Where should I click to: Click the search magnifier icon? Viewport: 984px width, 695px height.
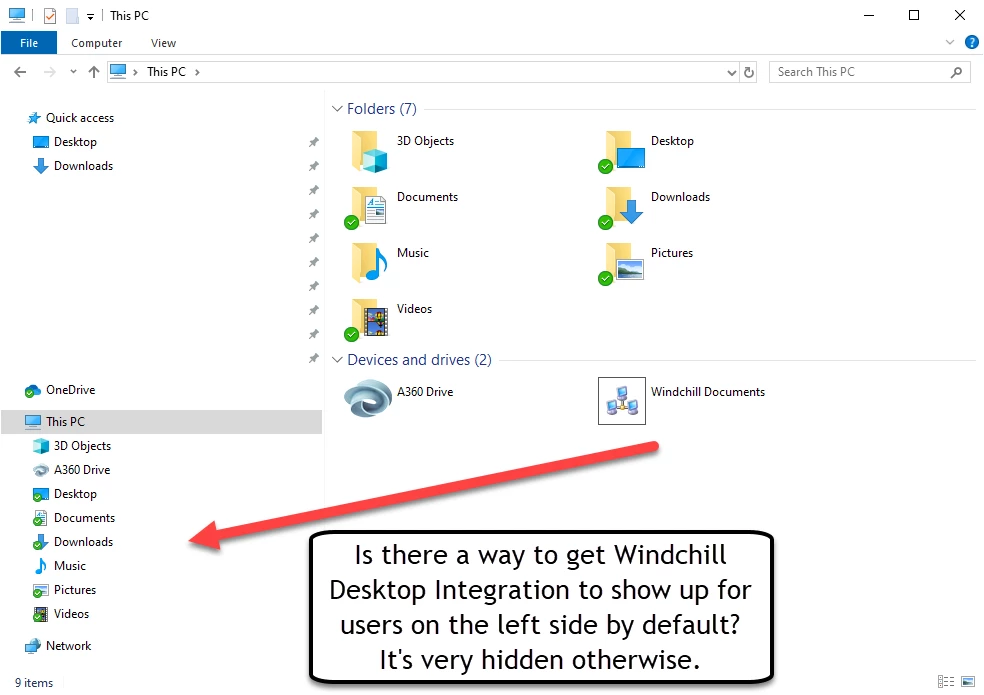tap(956, 72)
